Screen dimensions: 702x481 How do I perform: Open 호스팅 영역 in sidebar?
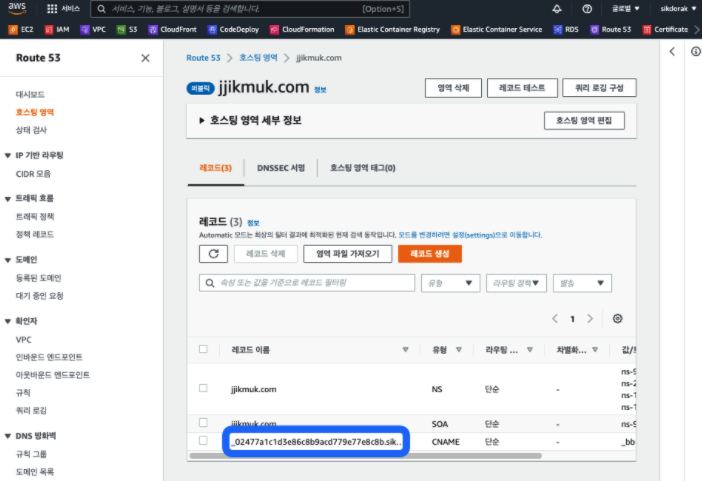[x=34, y=112]
